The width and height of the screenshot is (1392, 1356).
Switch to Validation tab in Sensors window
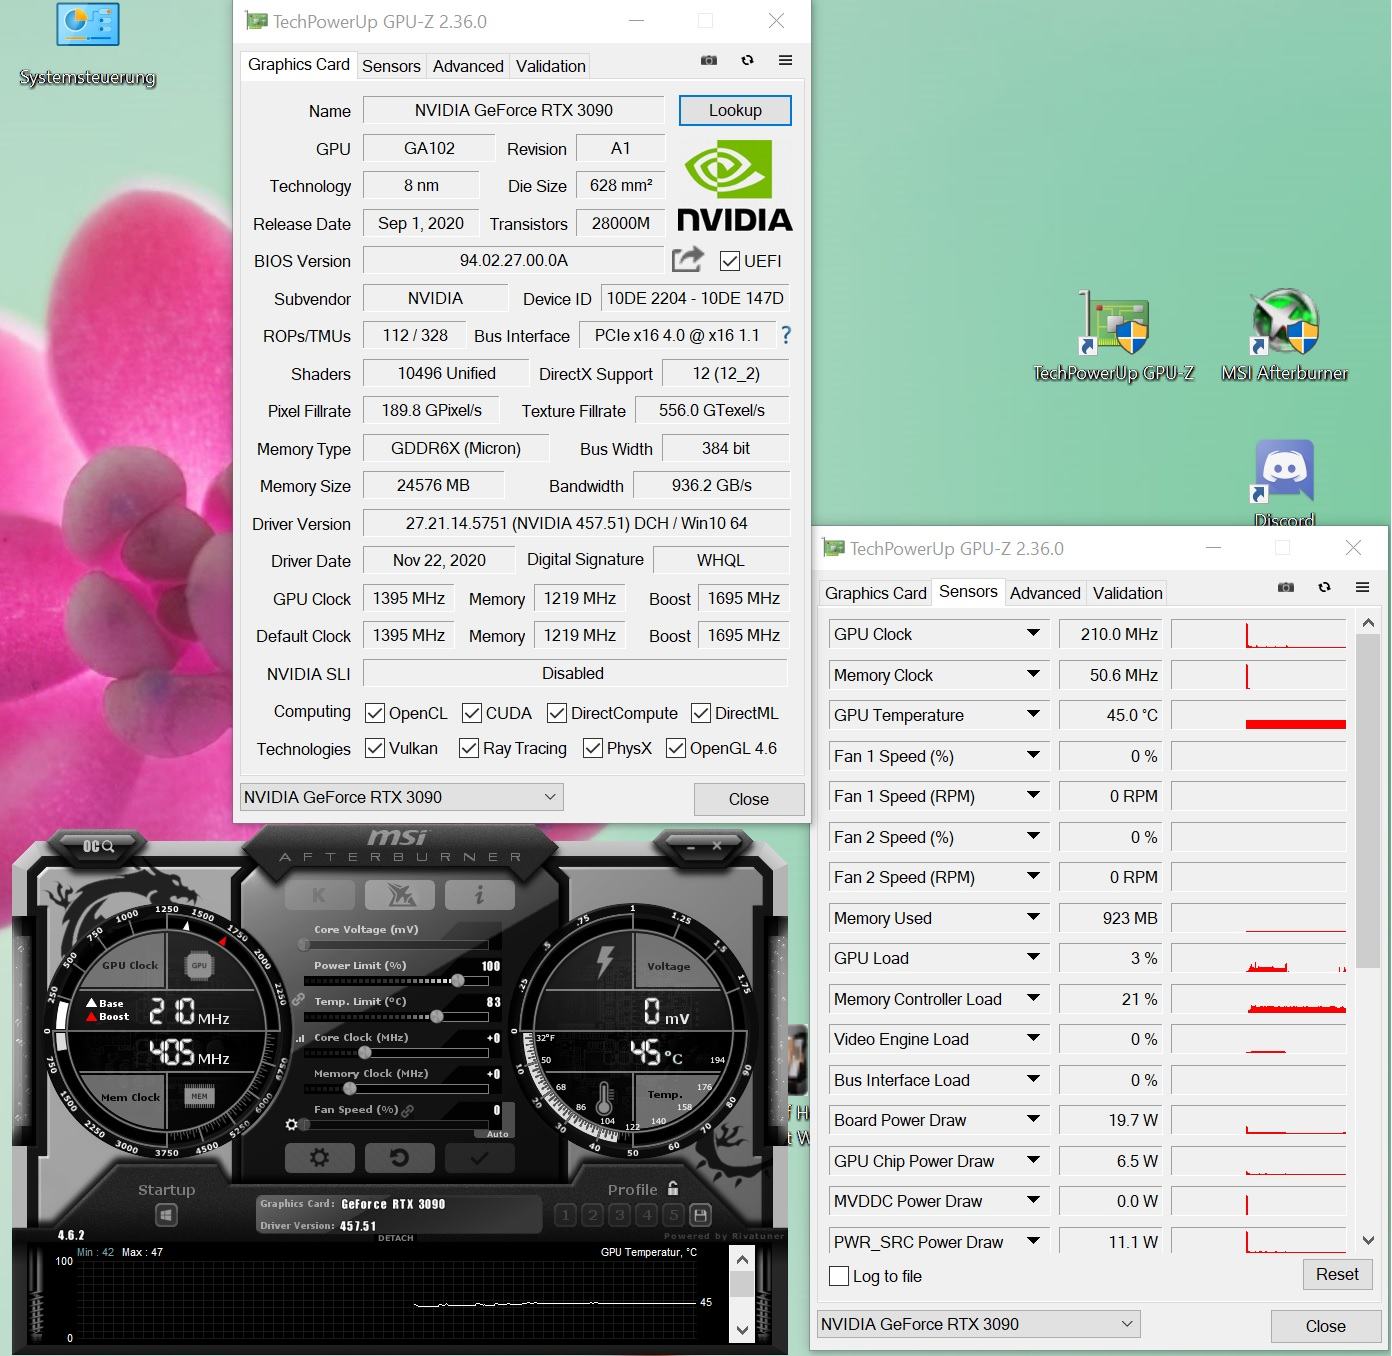click(x=1128, y=593)
